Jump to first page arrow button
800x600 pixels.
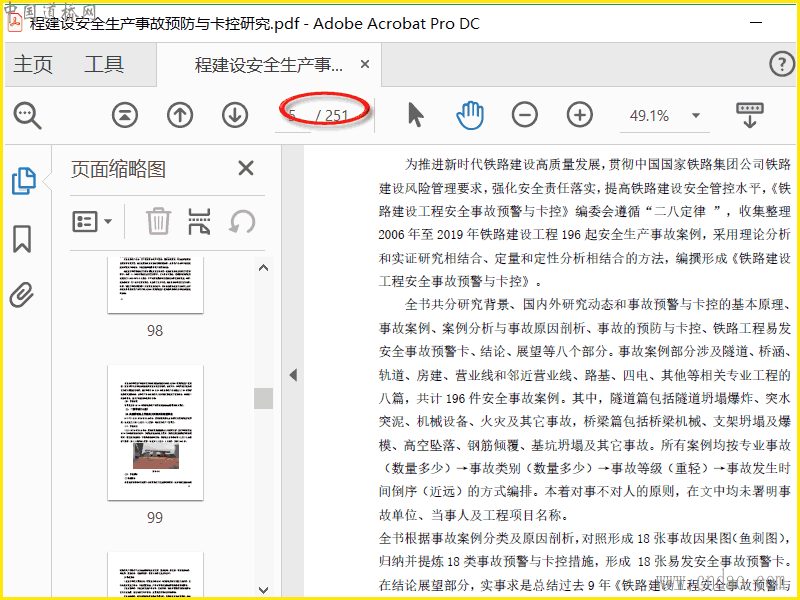point(125,115)
